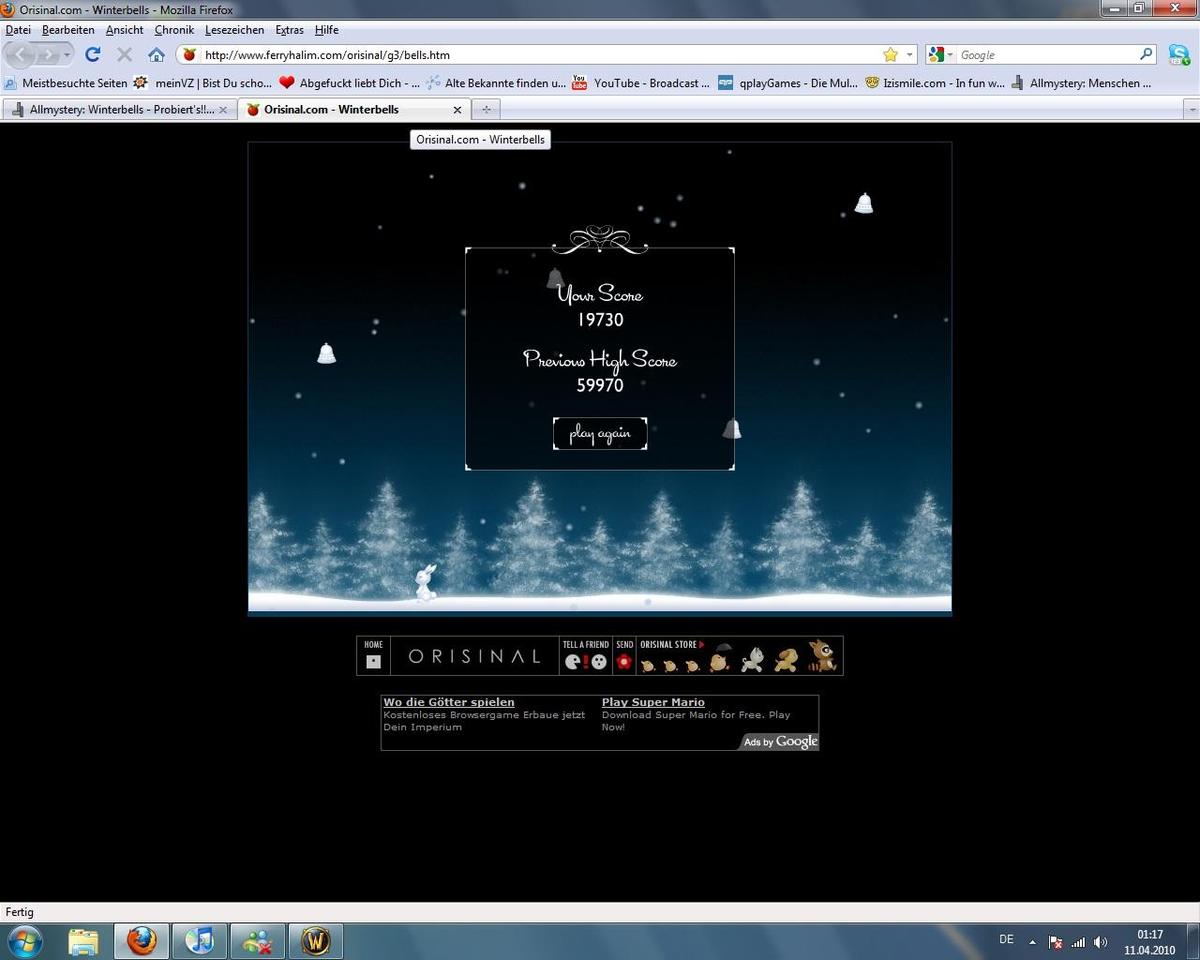Click the white bell near the top right
Image resolution: width=1200 pixels, height=960 pixels.
point(864,203)
